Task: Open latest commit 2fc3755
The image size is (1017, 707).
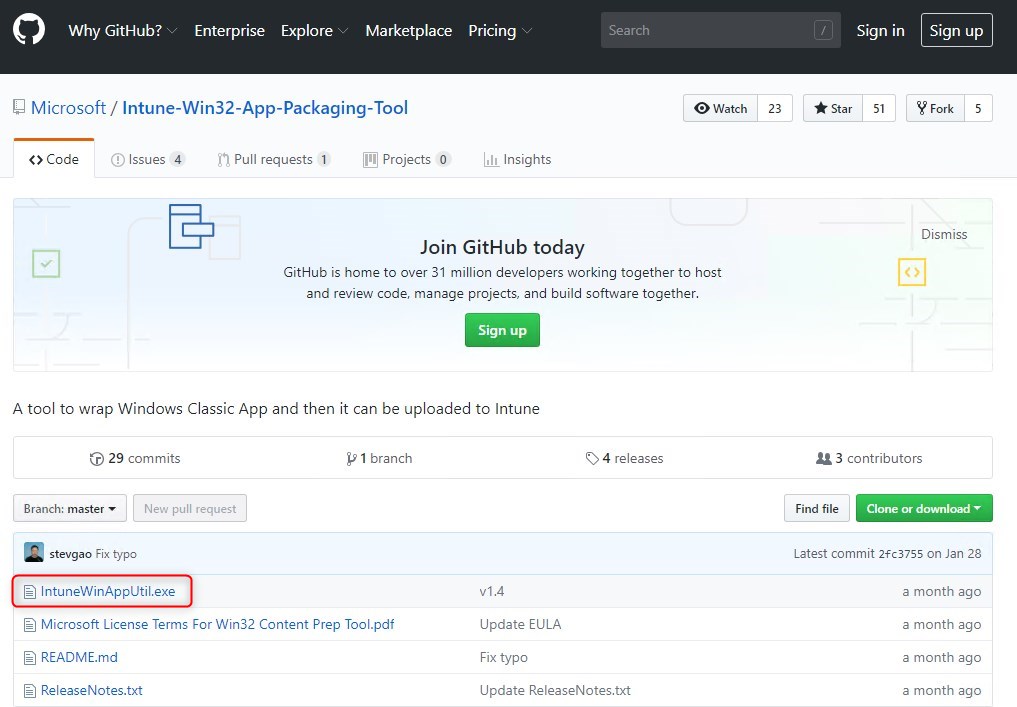Action: [x=900, y=554]
